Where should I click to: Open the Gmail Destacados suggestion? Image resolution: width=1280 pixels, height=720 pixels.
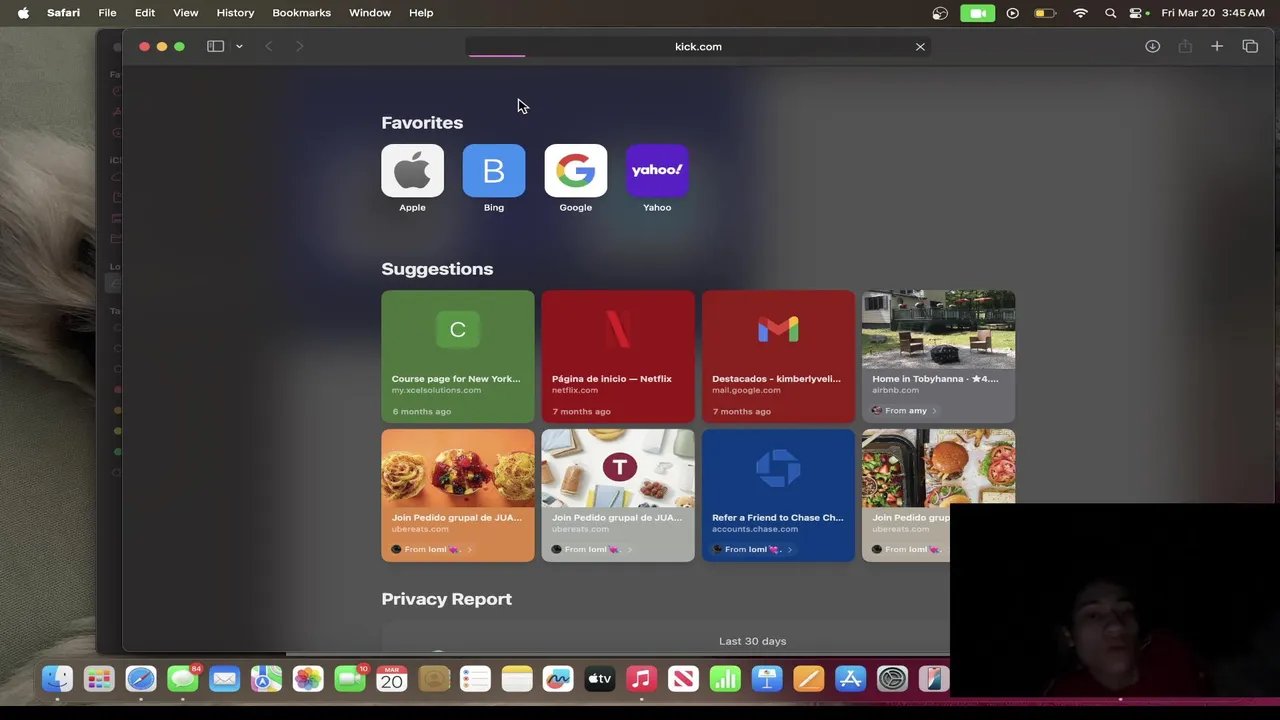pos(778,356)
